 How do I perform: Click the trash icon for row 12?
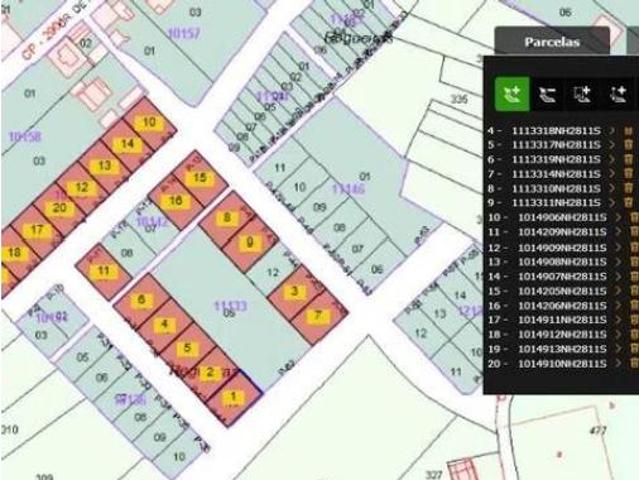[x=634, y=247]
